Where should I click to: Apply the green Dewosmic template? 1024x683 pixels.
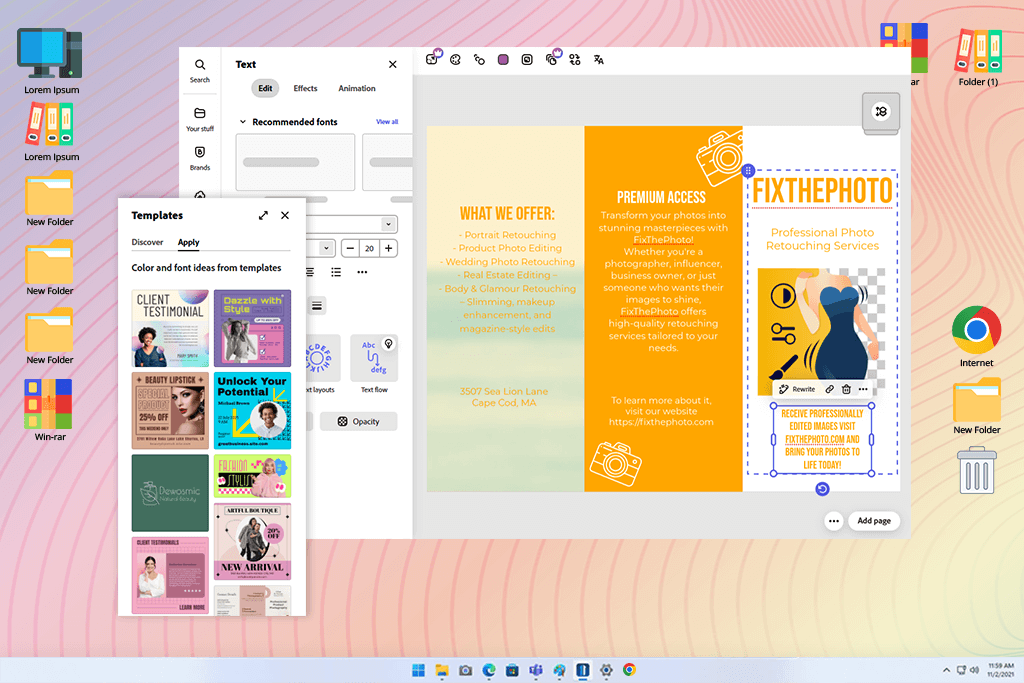(170, 493)
